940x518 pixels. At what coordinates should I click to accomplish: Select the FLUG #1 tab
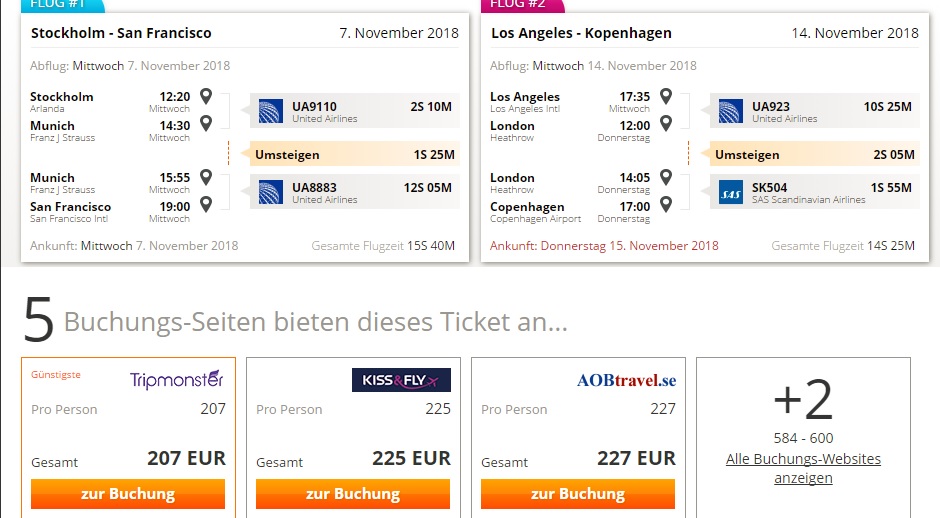(62, 5)
